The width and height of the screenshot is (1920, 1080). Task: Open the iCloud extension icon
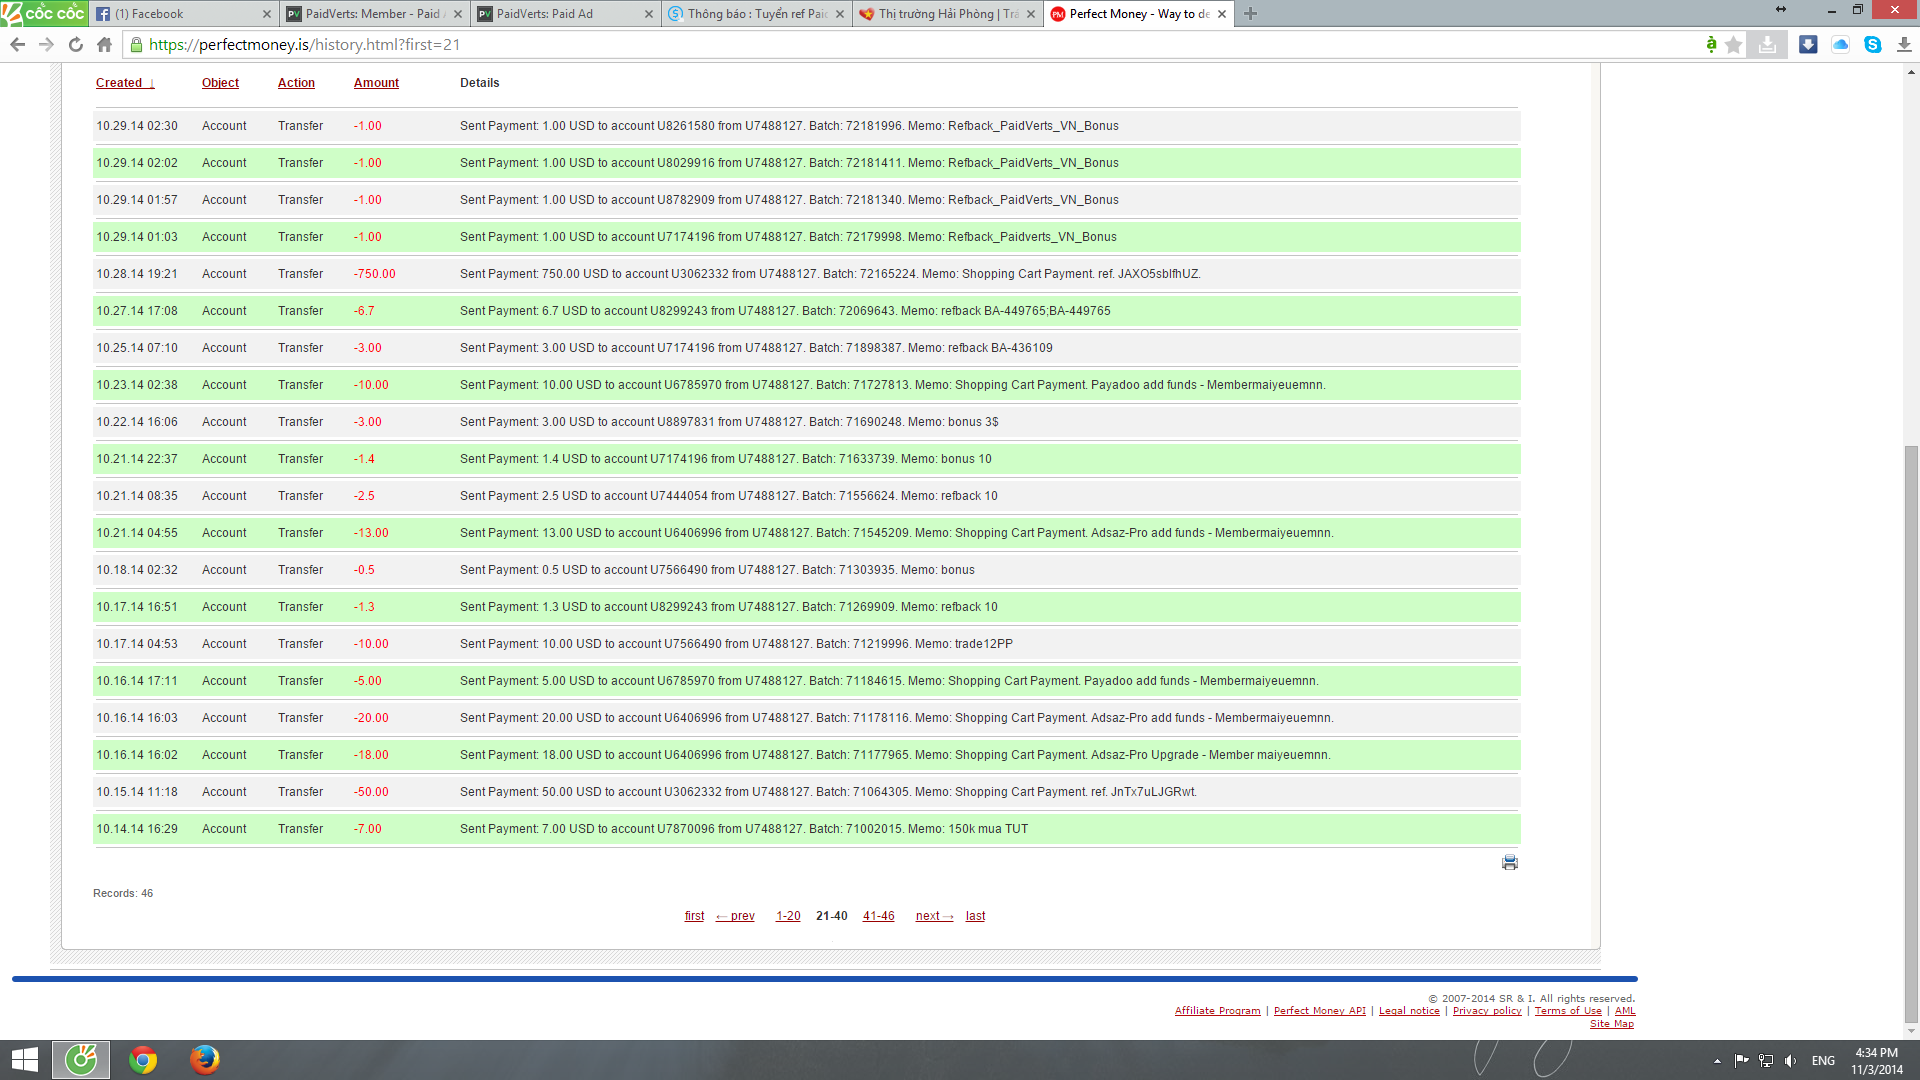tap(1840, 45)
